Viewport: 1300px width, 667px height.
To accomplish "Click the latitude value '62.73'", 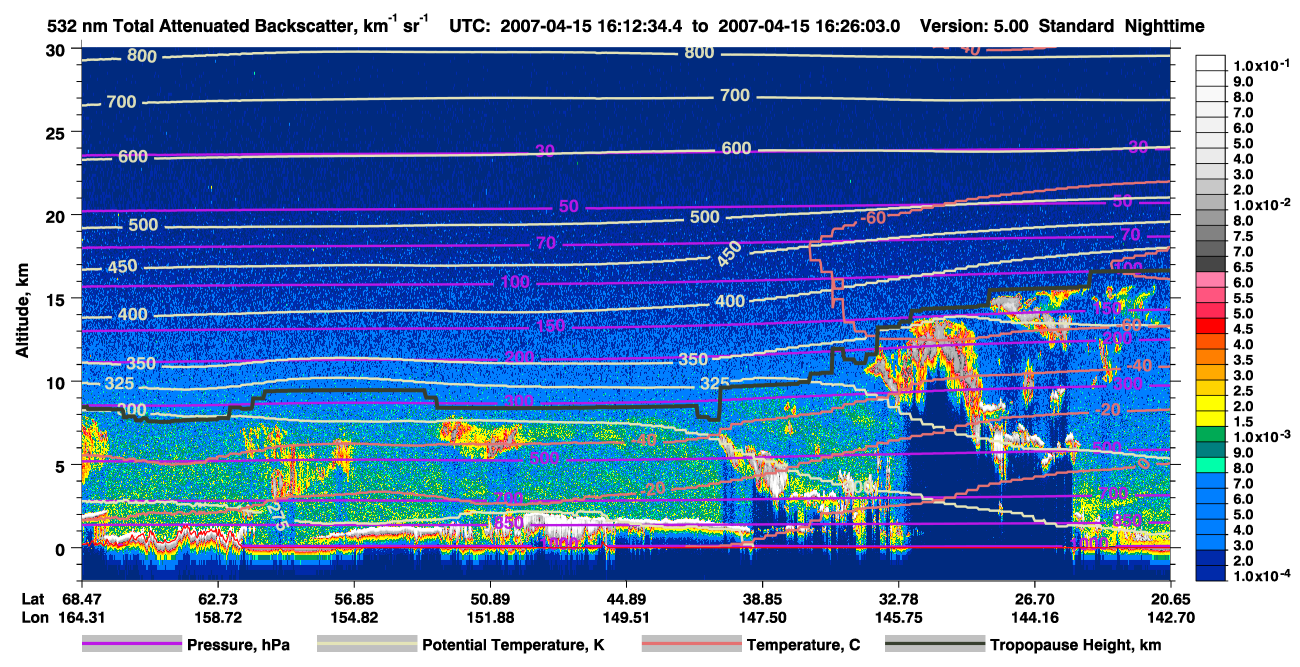I will point(217,598).
